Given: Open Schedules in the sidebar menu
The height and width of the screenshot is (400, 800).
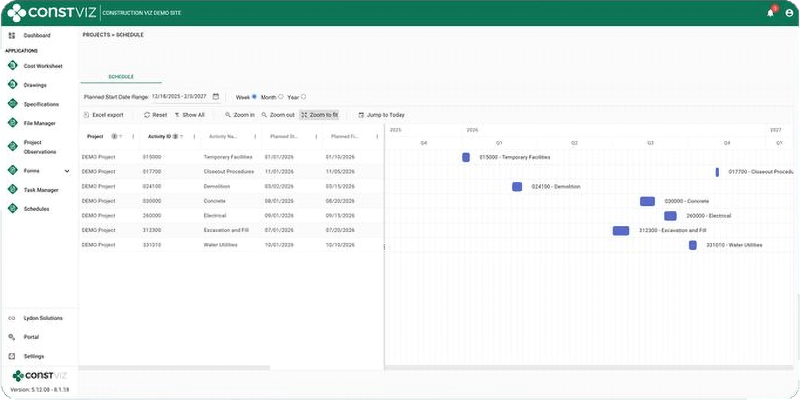Looking at the screenshot, I should point(36,209).
